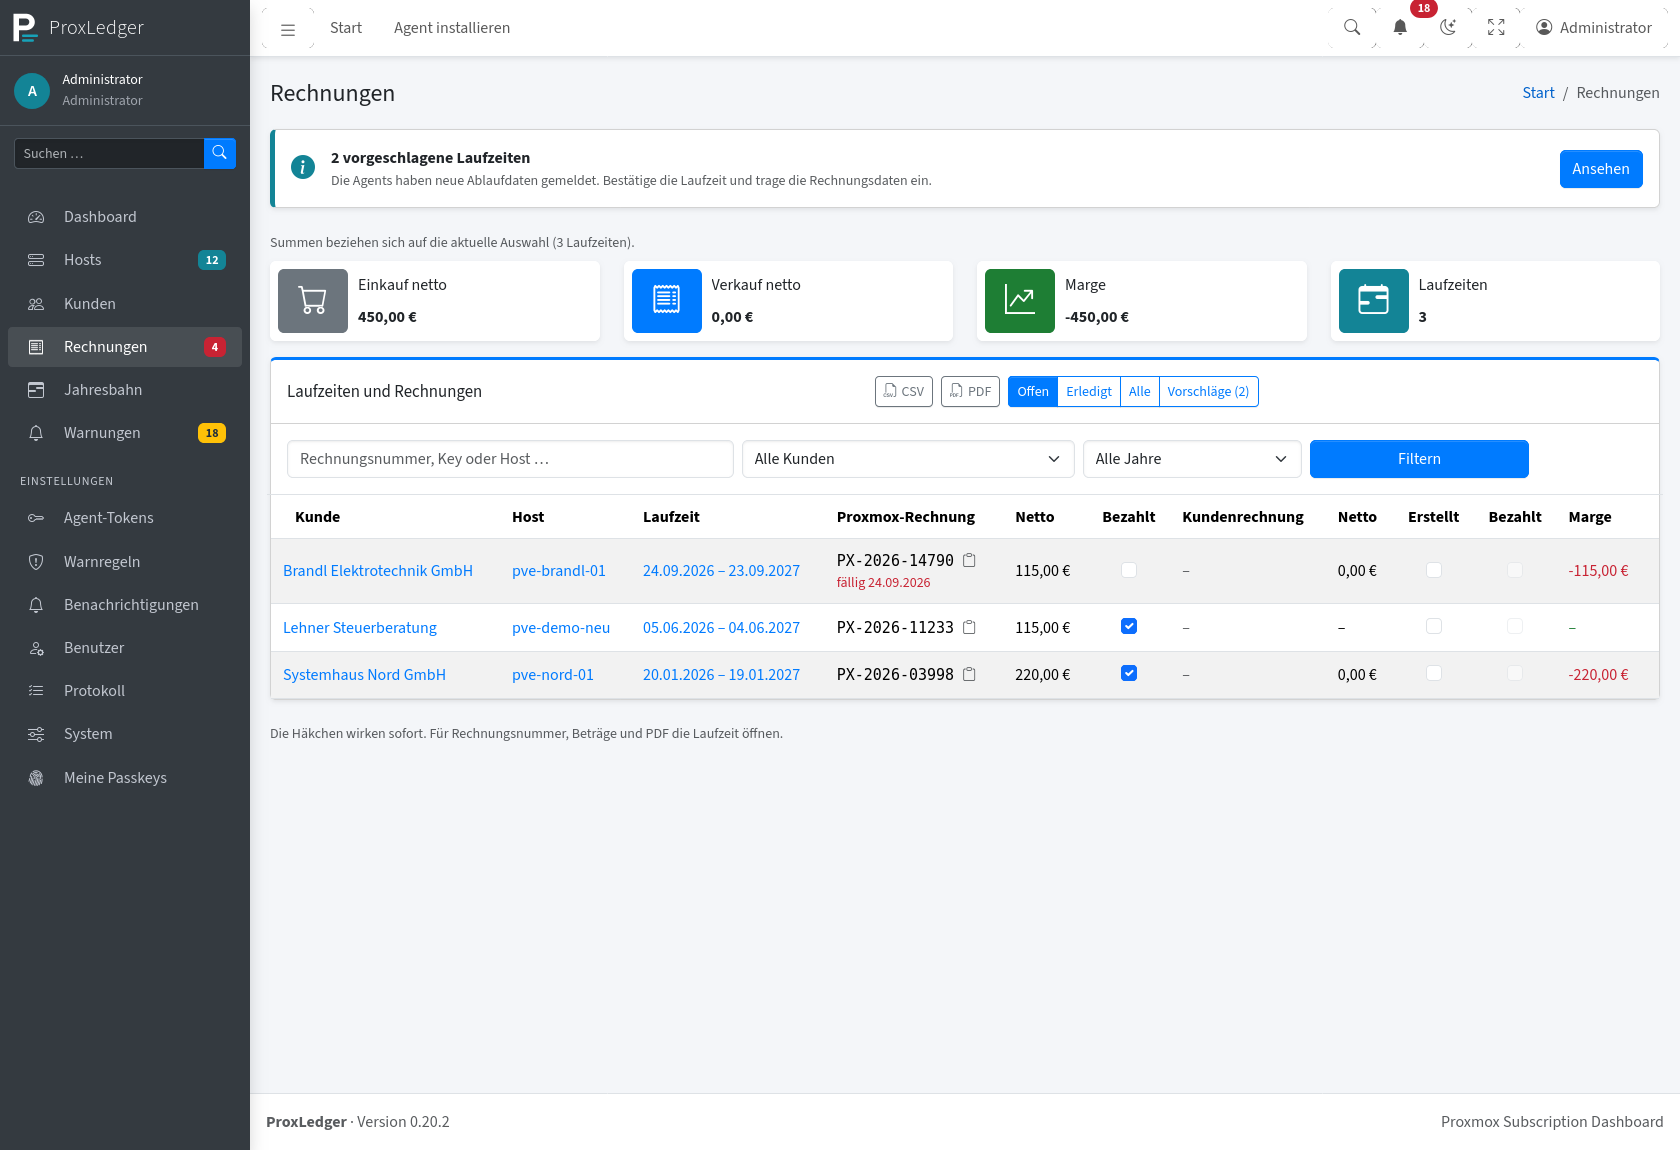Switch to the Erledigt tab

coord(1089,392)
